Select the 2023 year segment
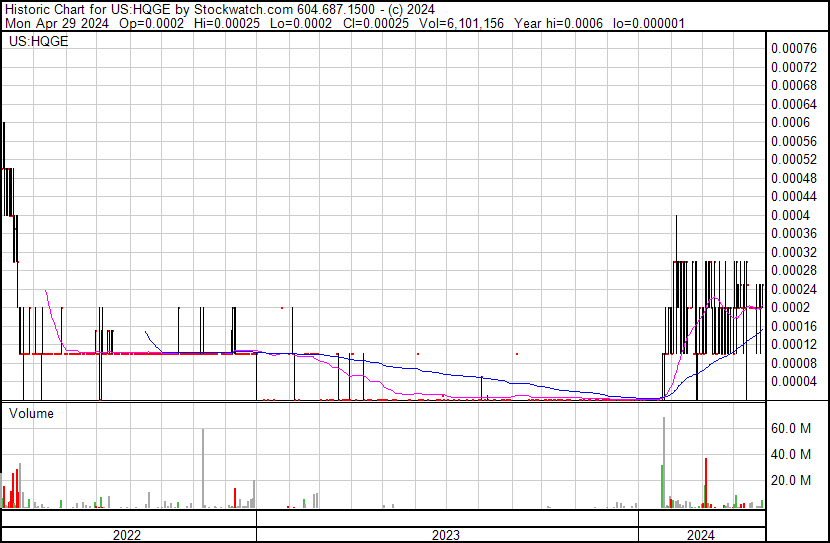This screenshot has width=830, height=543. 447,535
